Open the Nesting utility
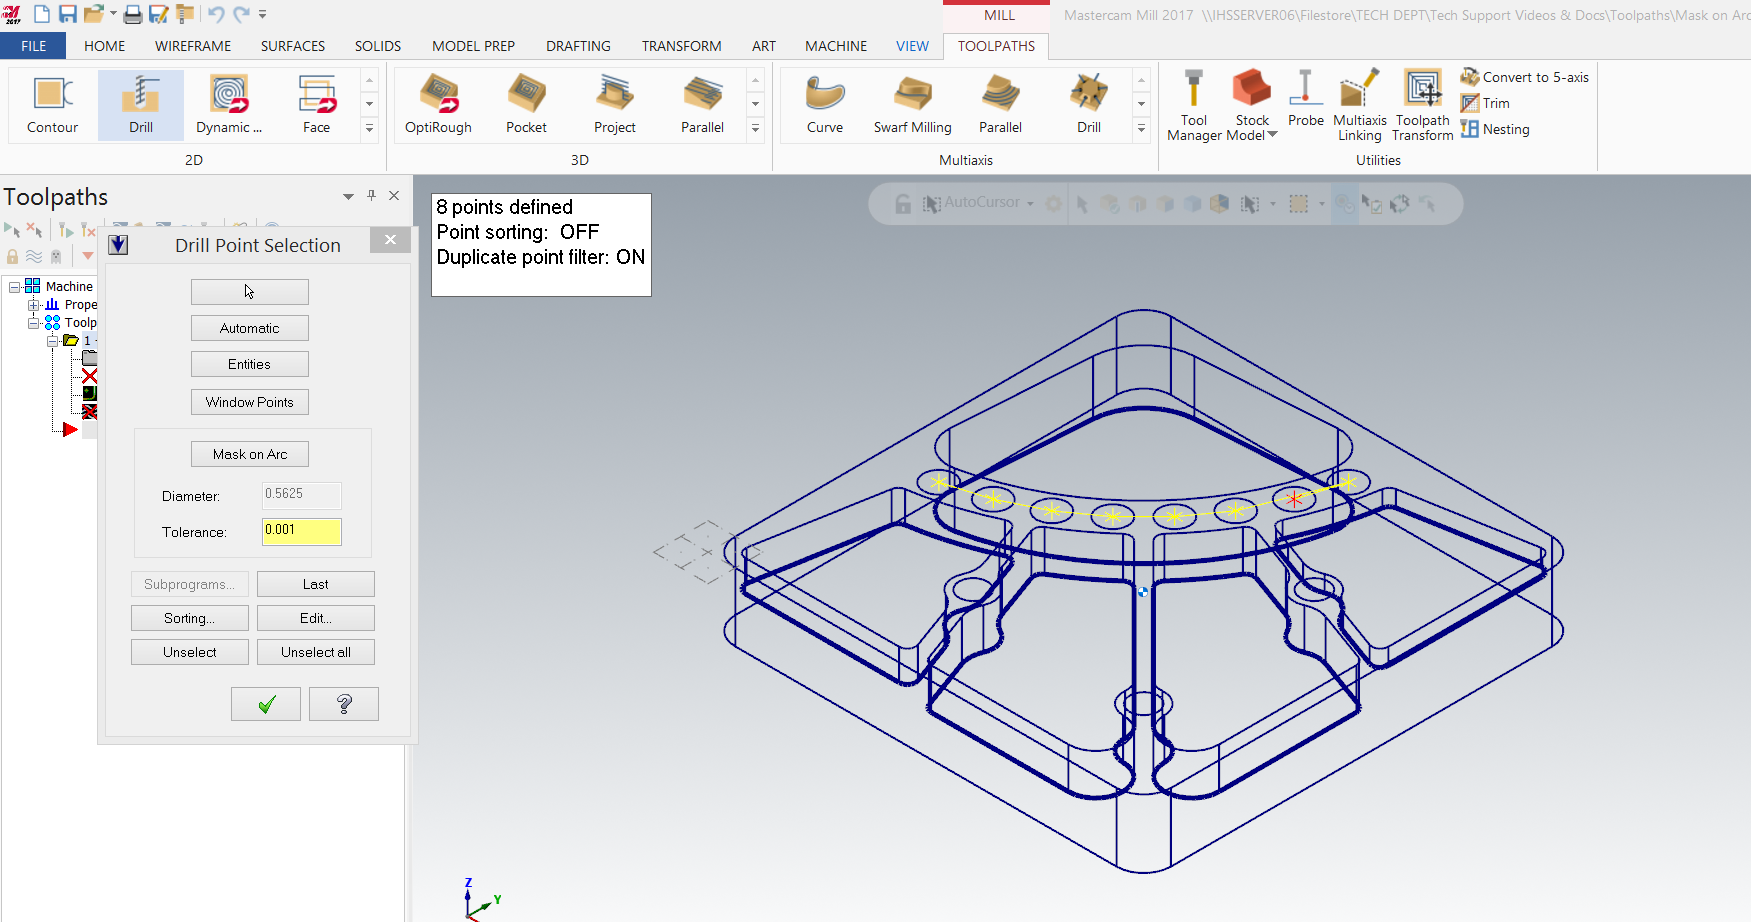Image resolution: width=1751 pixels, height=922 pixels. point(1495,129)
